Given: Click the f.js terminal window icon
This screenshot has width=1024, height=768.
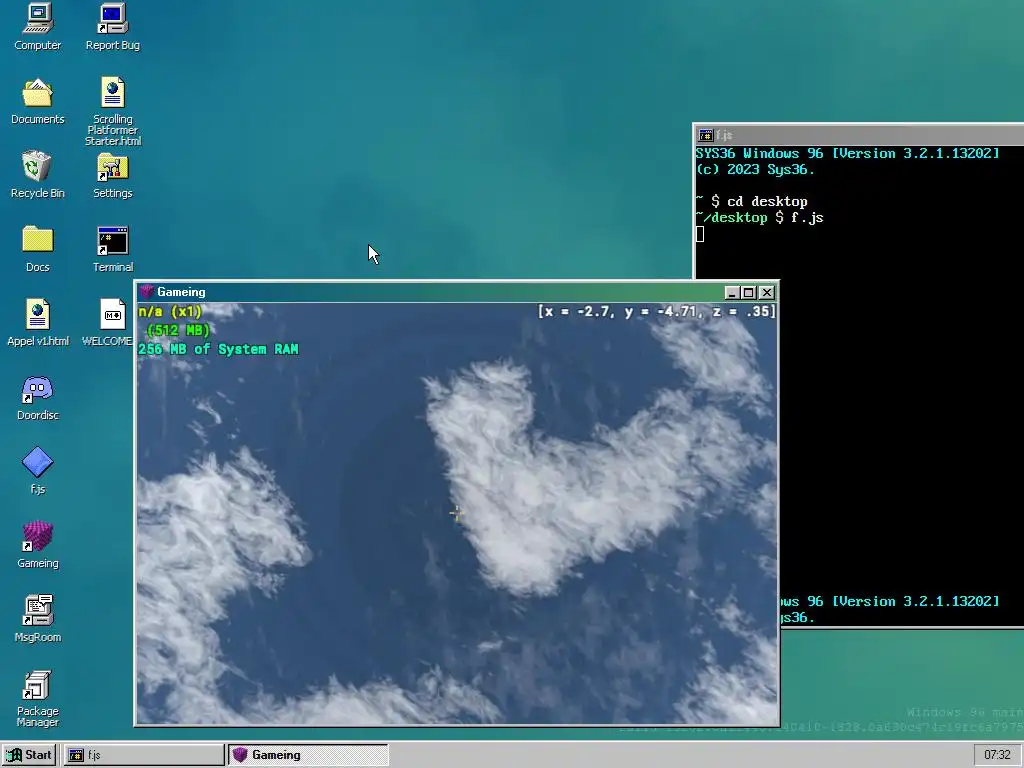Looking at the screenshot, I should click(705, 135).
